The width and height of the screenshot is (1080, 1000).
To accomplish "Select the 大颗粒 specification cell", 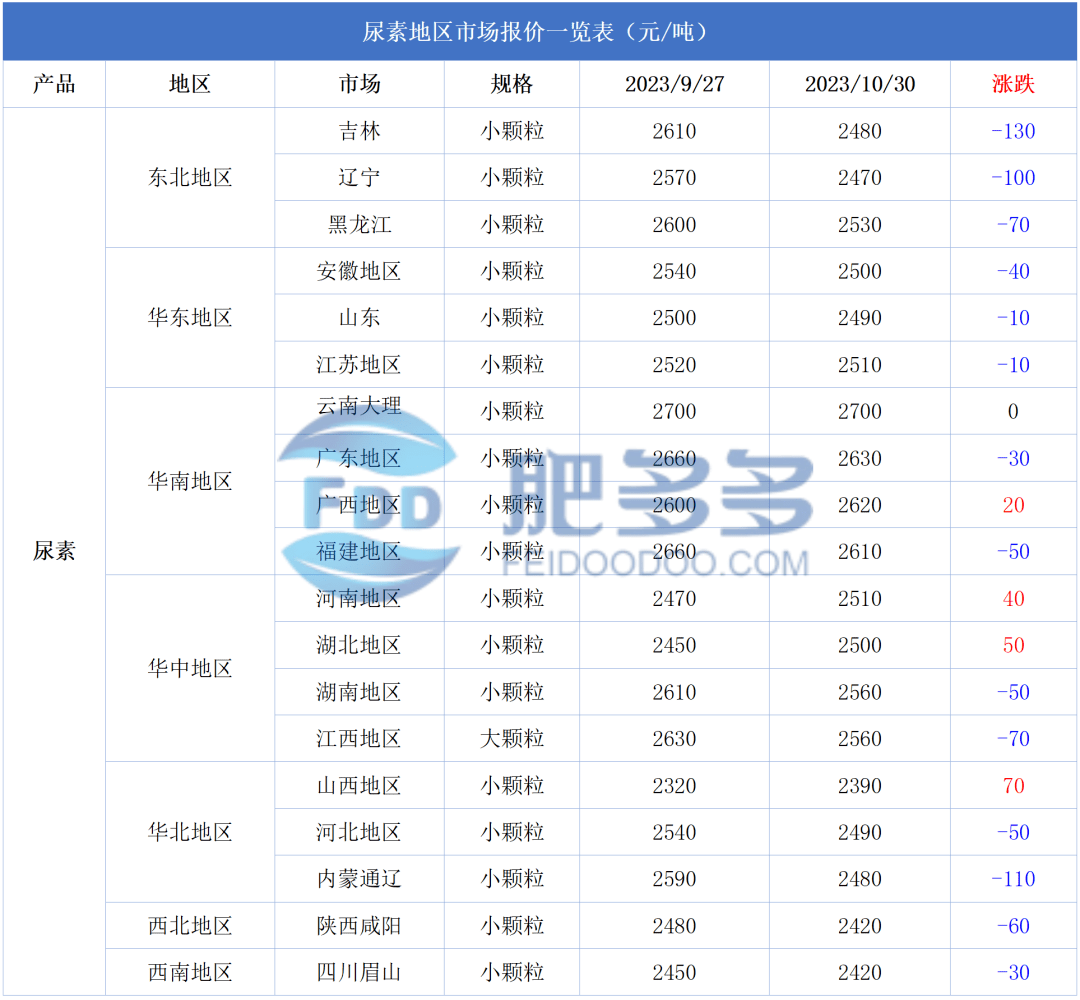I will click(512, 739).
